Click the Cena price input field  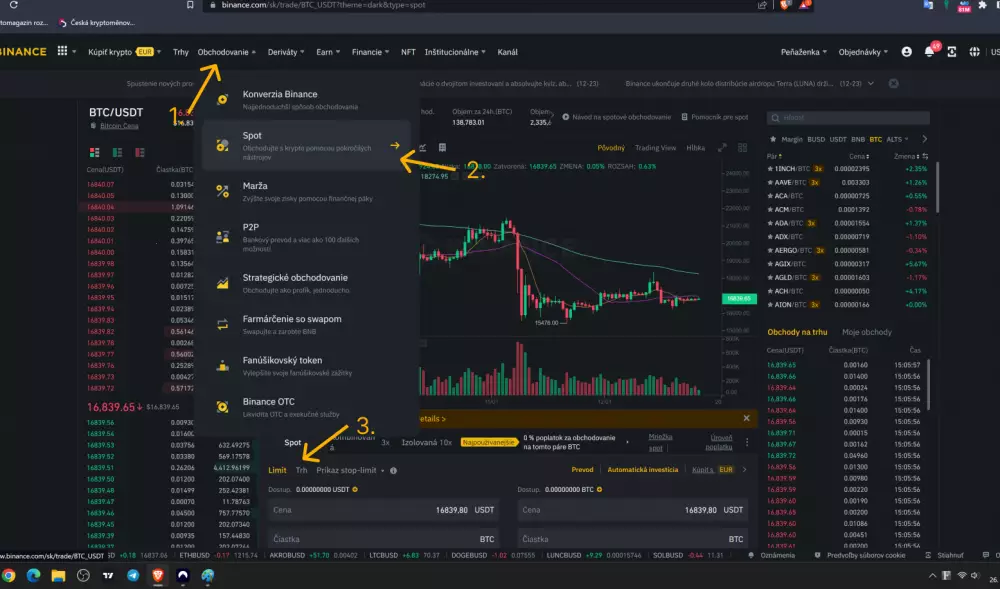tap(385, 510)
